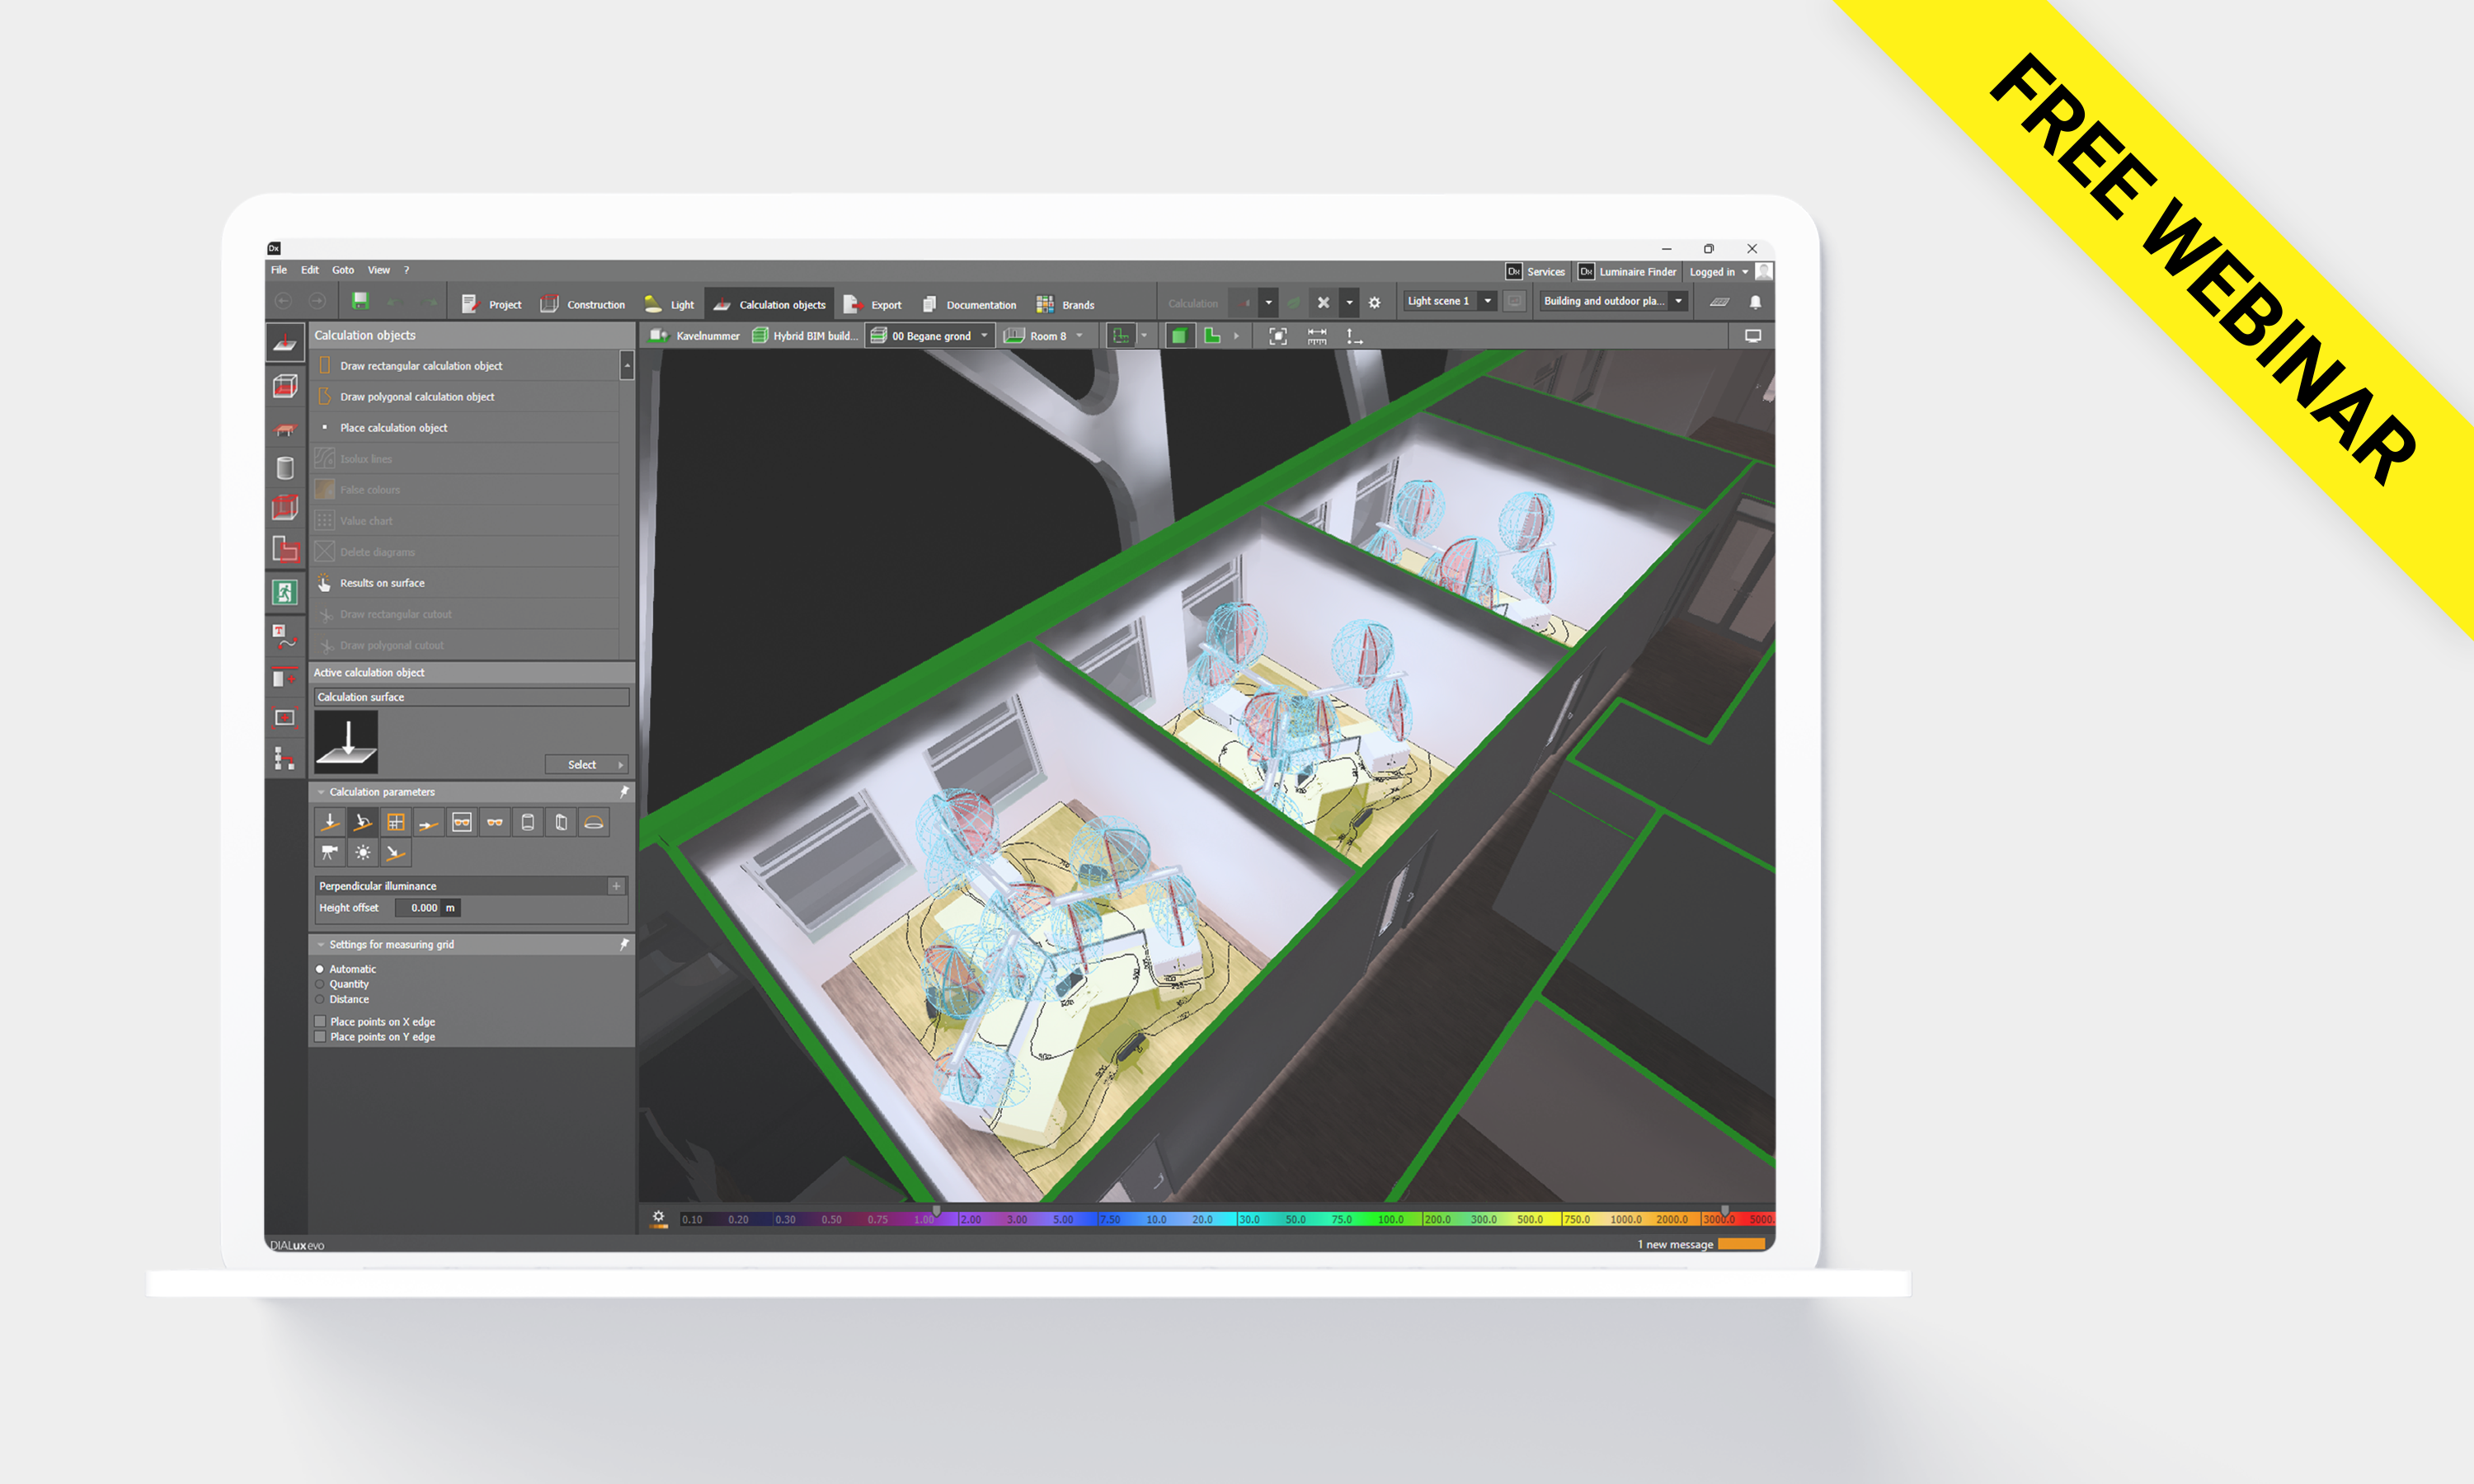Select the camera calculation parameter icon
The image size is (2474, 1484).
tap(329, 852)
